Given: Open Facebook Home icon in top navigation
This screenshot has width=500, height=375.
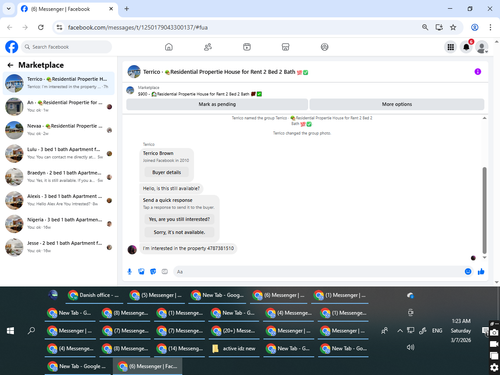Looking at the screenshot, I should click(169, 47).
